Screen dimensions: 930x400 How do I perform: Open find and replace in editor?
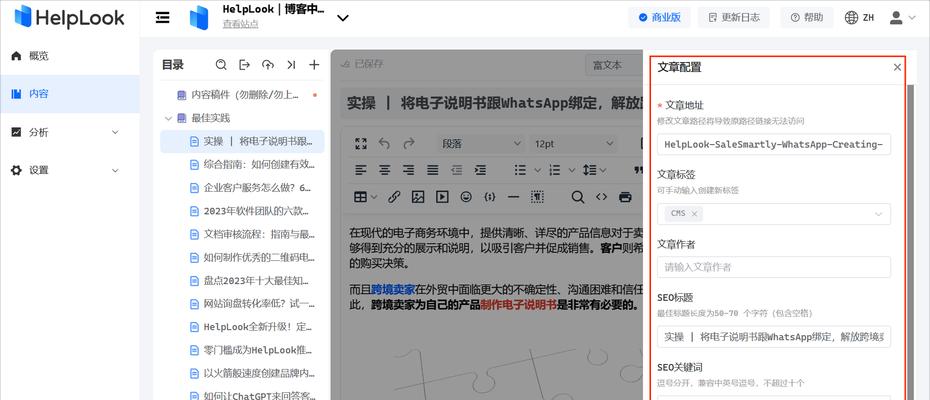point(577,197)
